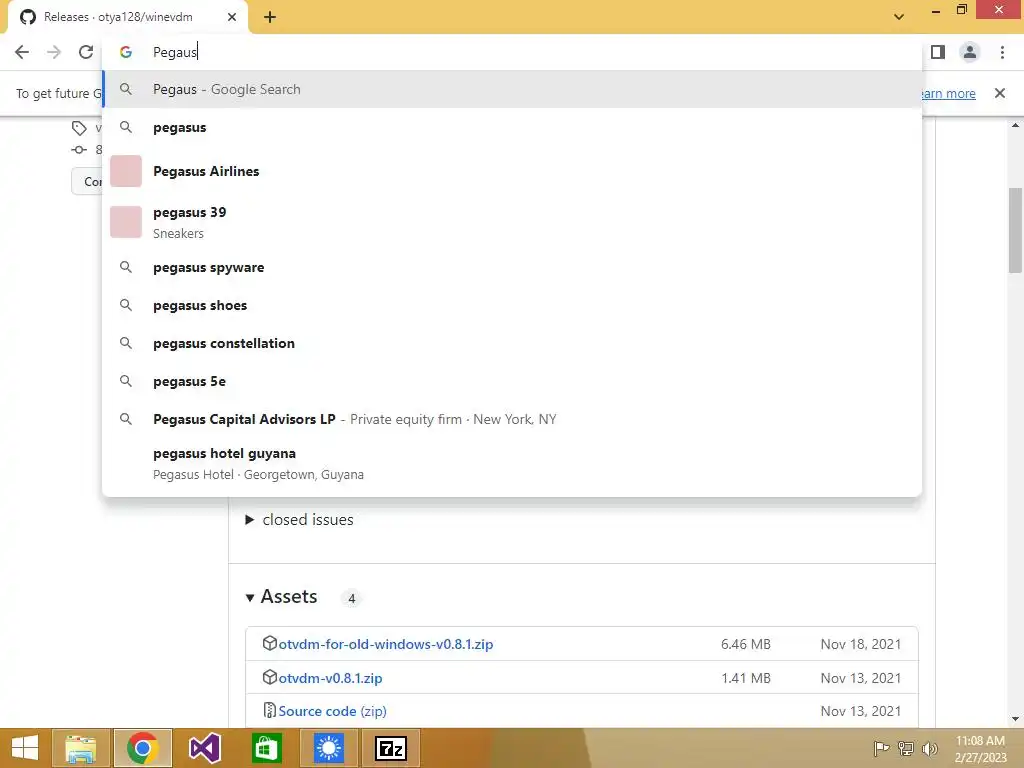Click search icon beside pegasus spyware
This screenshot has width=1024, height=768.
(126, 267)
